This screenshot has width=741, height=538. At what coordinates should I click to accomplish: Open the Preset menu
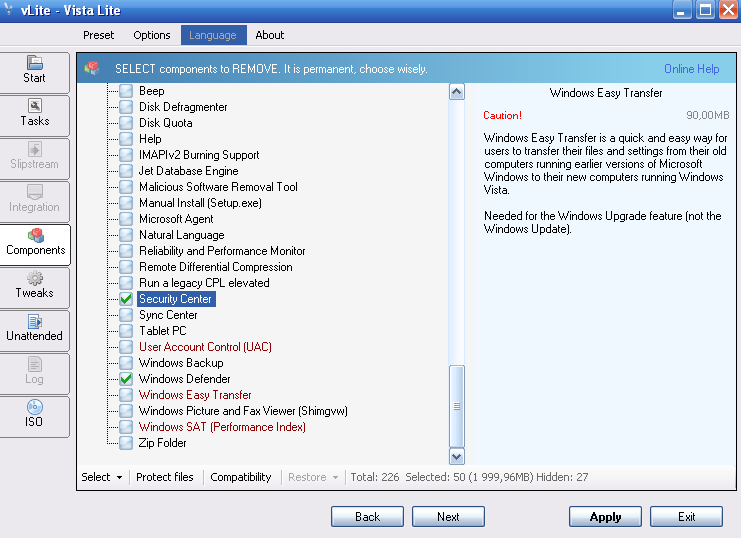tap(98, 35)
